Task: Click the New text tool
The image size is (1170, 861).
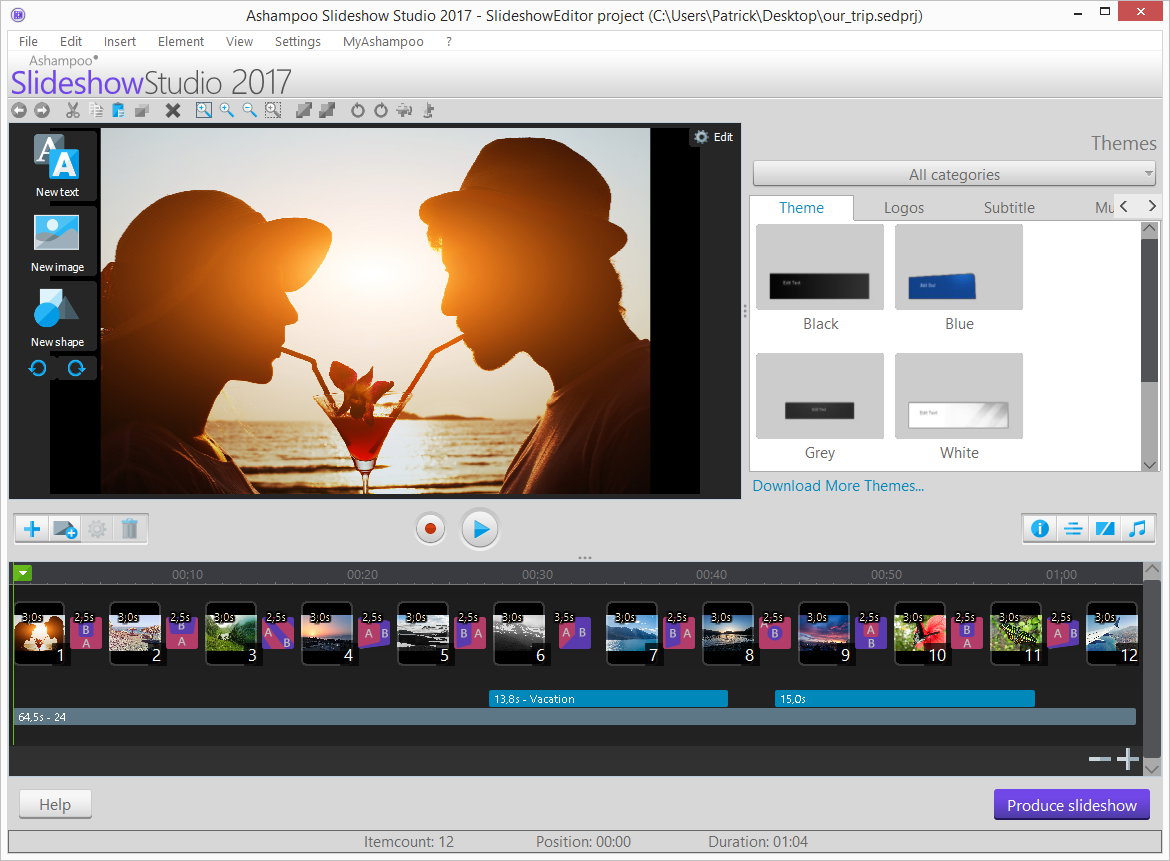Action: point(56,166)
